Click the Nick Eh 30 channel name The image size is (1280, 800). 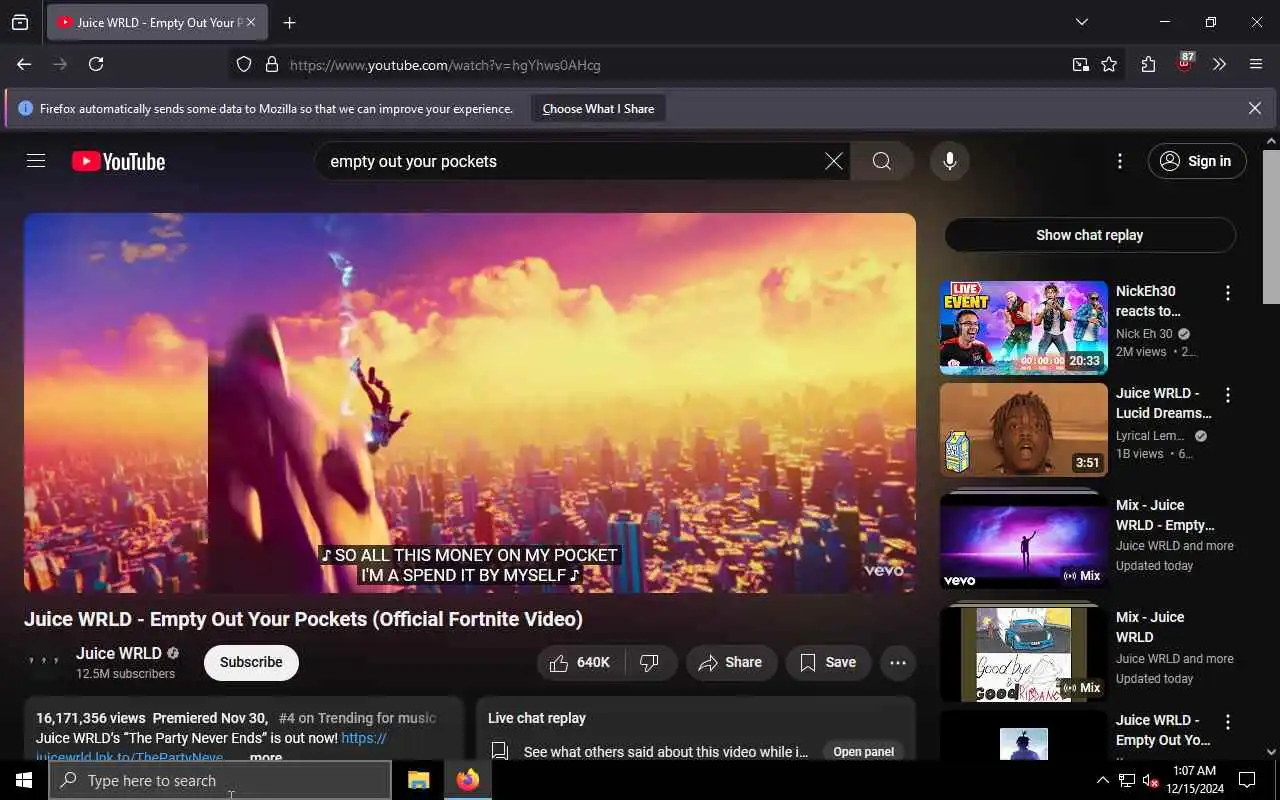pos(1144,334)
